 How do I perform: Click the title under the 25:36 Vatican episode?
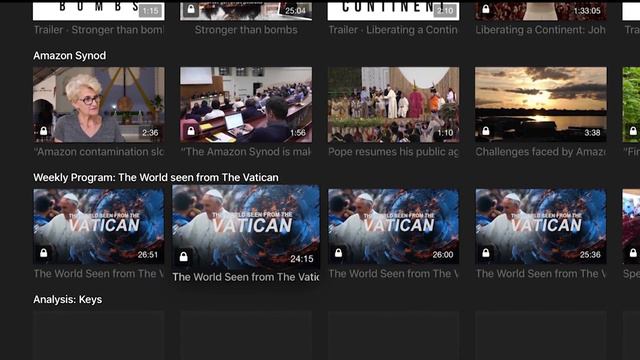pos(541,273)
